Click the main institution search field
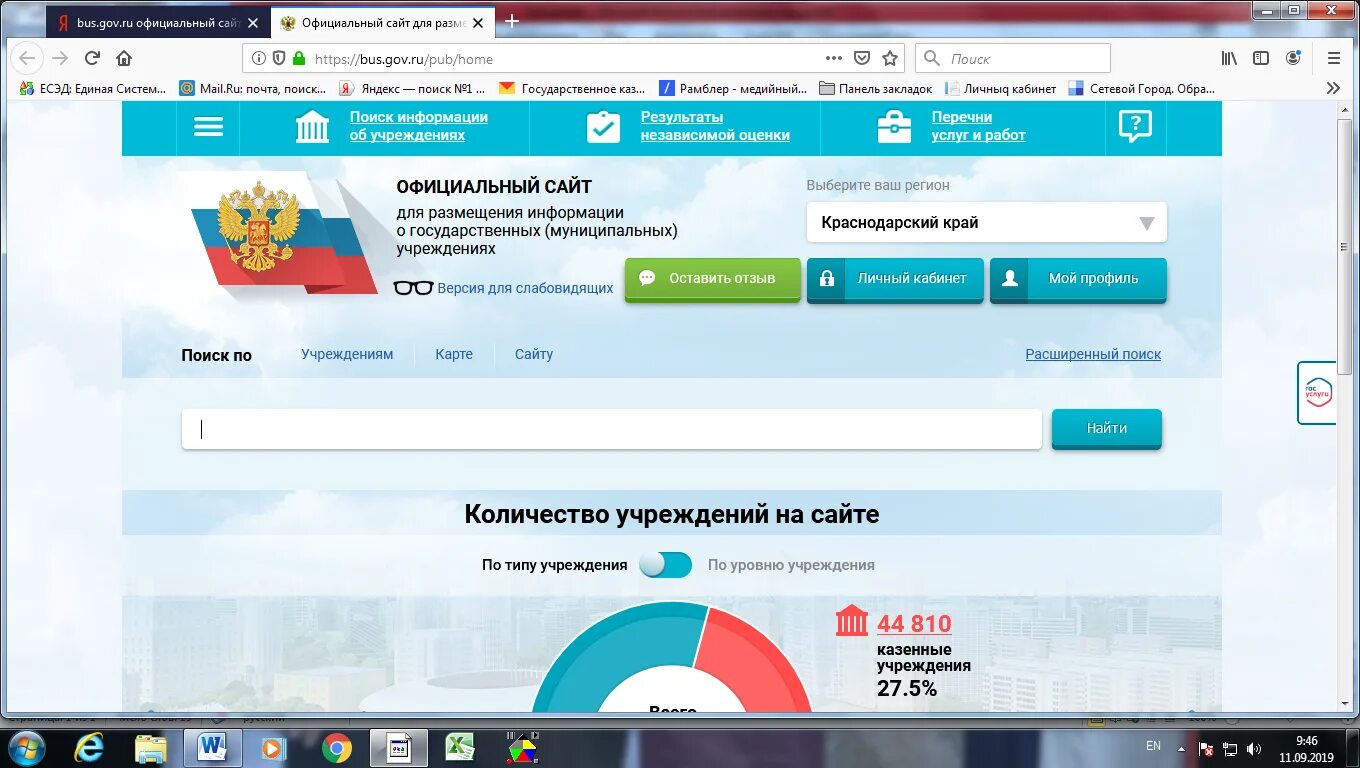The width and height of the screenshot is (1360, 768). 612,429
